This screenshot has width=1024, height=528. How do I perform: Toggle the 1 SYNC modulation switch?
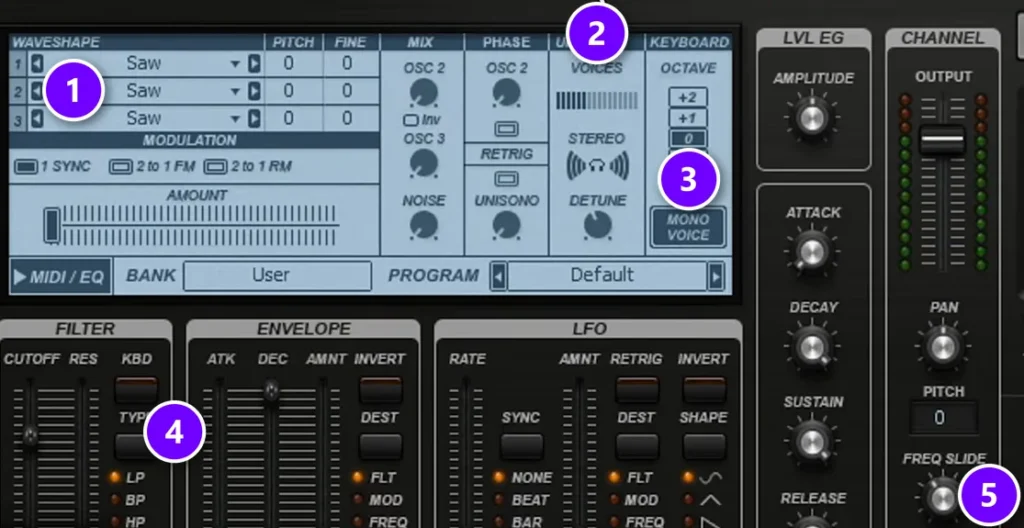(x=26, y=167)
